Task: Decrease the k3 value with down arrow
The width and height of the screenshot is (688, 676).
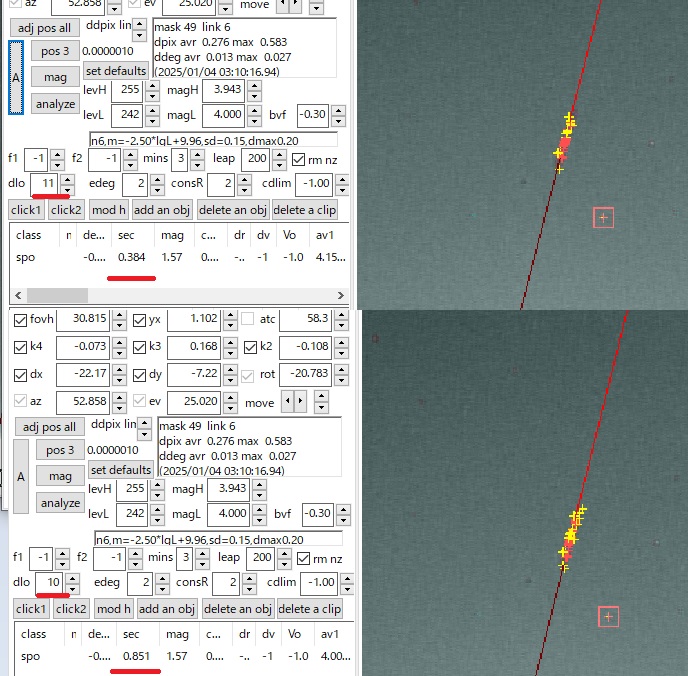Action: pyautogui.click(x=229, y=353)
